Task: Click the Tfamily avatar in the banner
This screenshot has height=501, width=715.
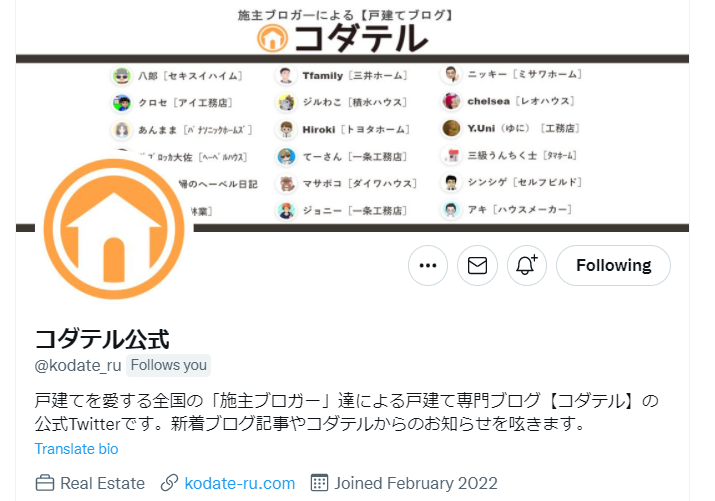Action: [x=286, y=76]
